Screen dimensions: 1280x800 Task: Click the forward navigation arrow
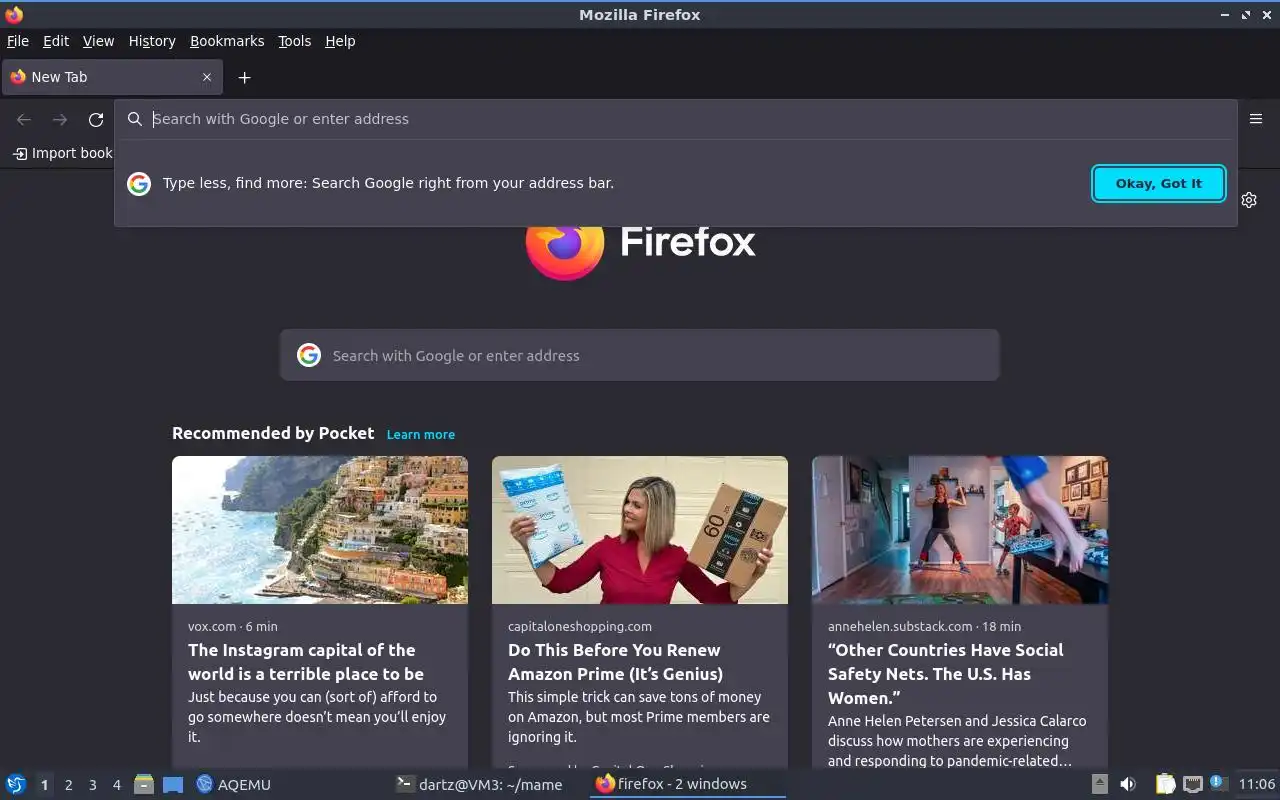(60, 120)
